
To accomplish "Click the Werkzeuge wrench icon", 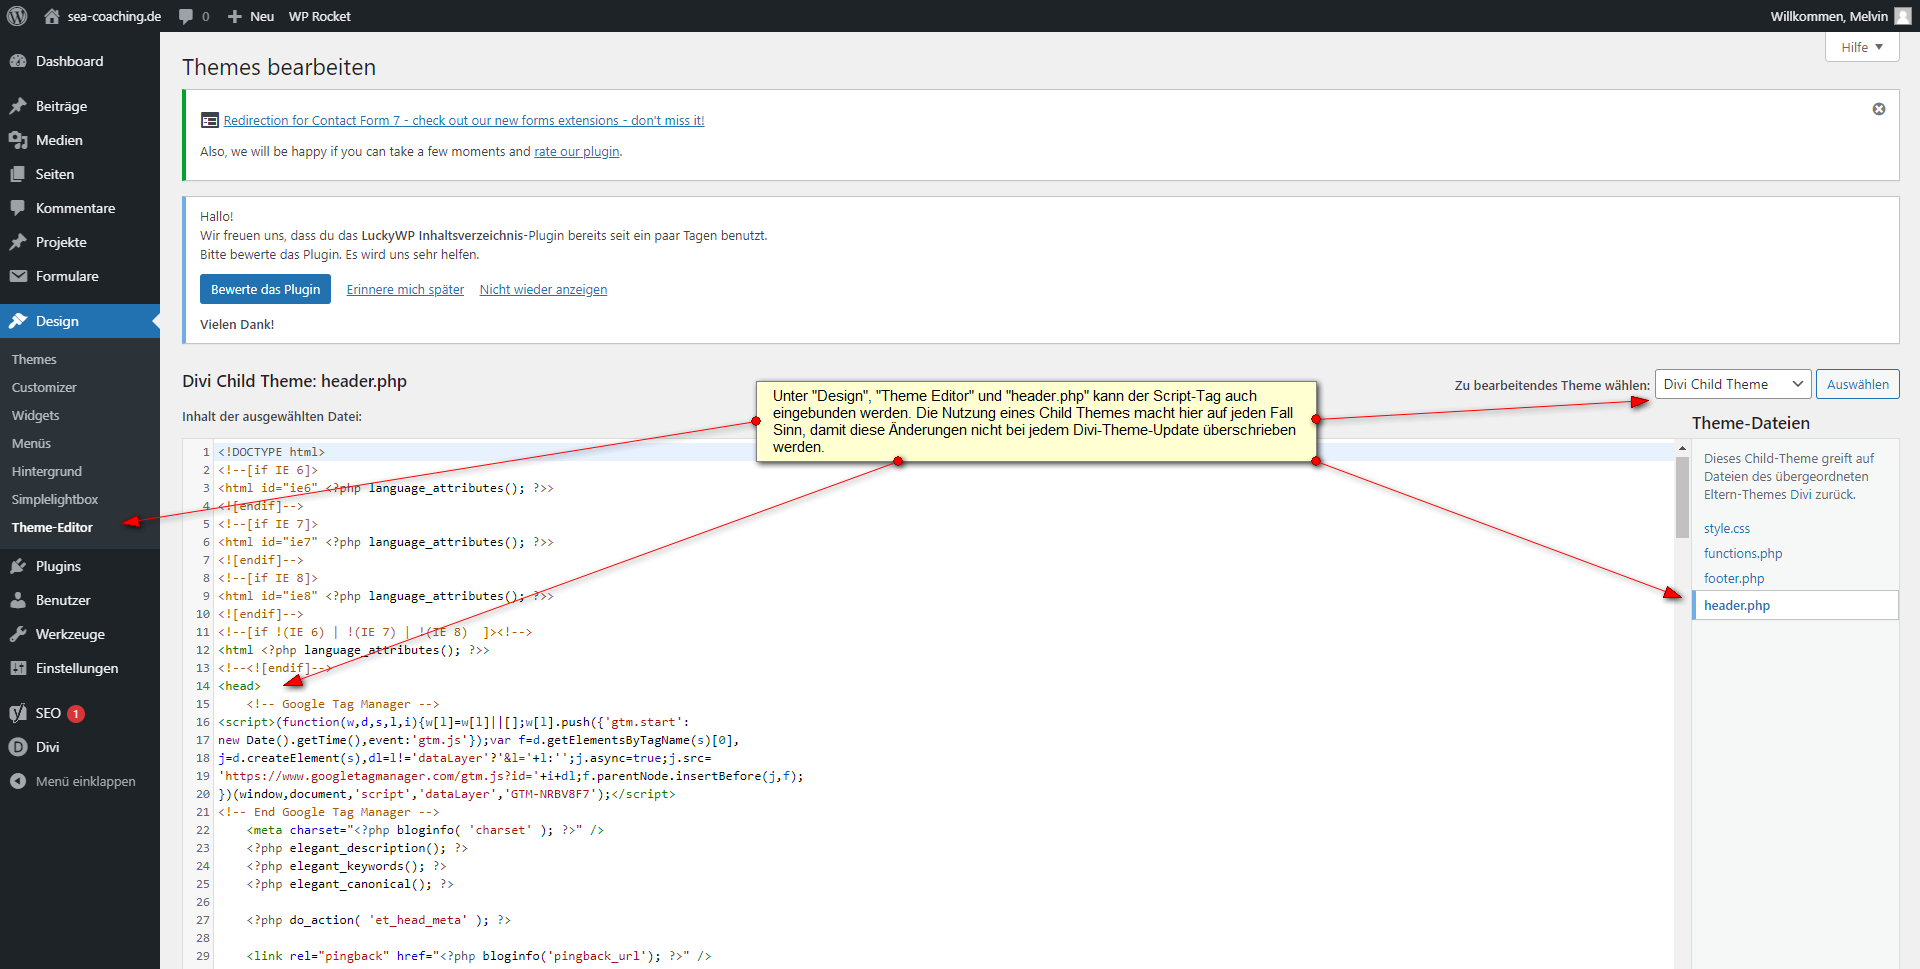I will (x=18, y=634).
